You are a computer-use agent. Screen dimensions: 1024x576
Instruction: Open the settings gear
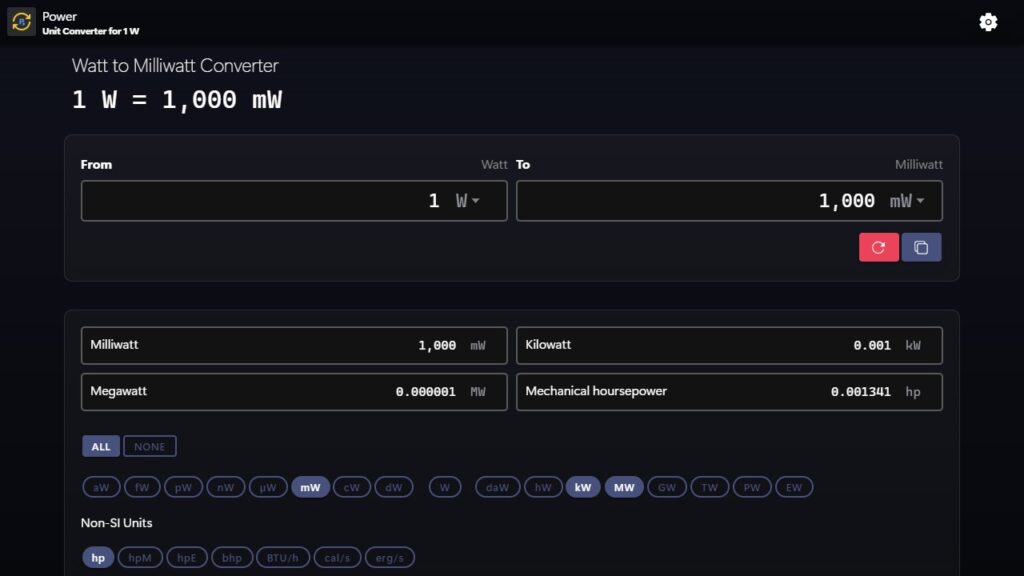(x=988, y=21)
